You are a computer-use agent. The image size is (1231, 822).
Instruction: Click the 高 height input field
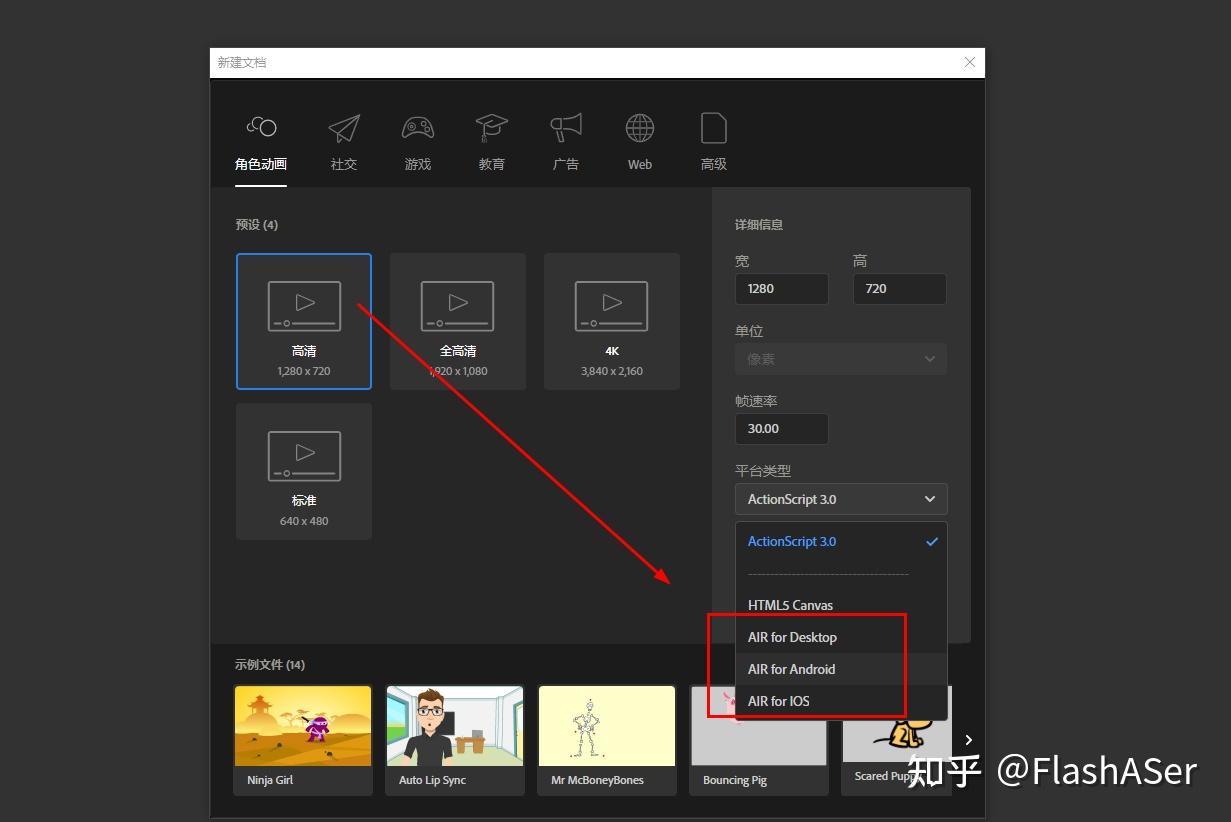(899, 289)
